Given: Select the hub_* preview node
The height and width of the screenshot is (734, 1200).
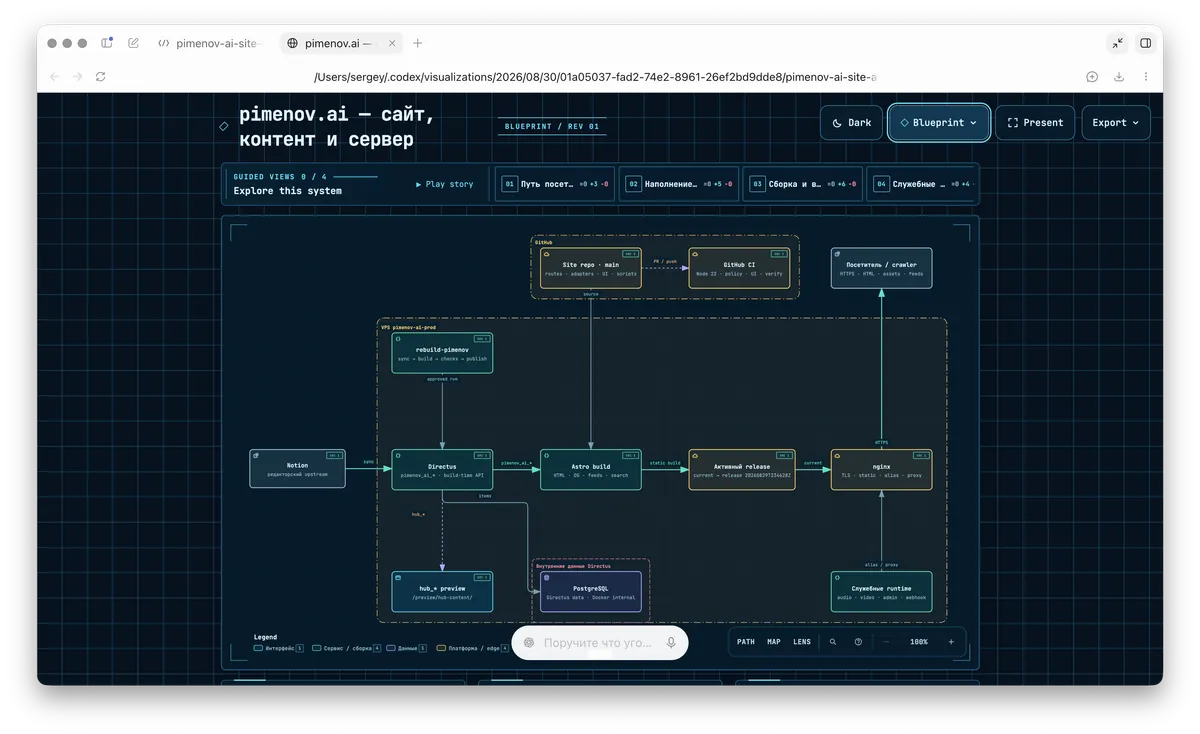Looking at the screenshot, I should click(442, 591).
